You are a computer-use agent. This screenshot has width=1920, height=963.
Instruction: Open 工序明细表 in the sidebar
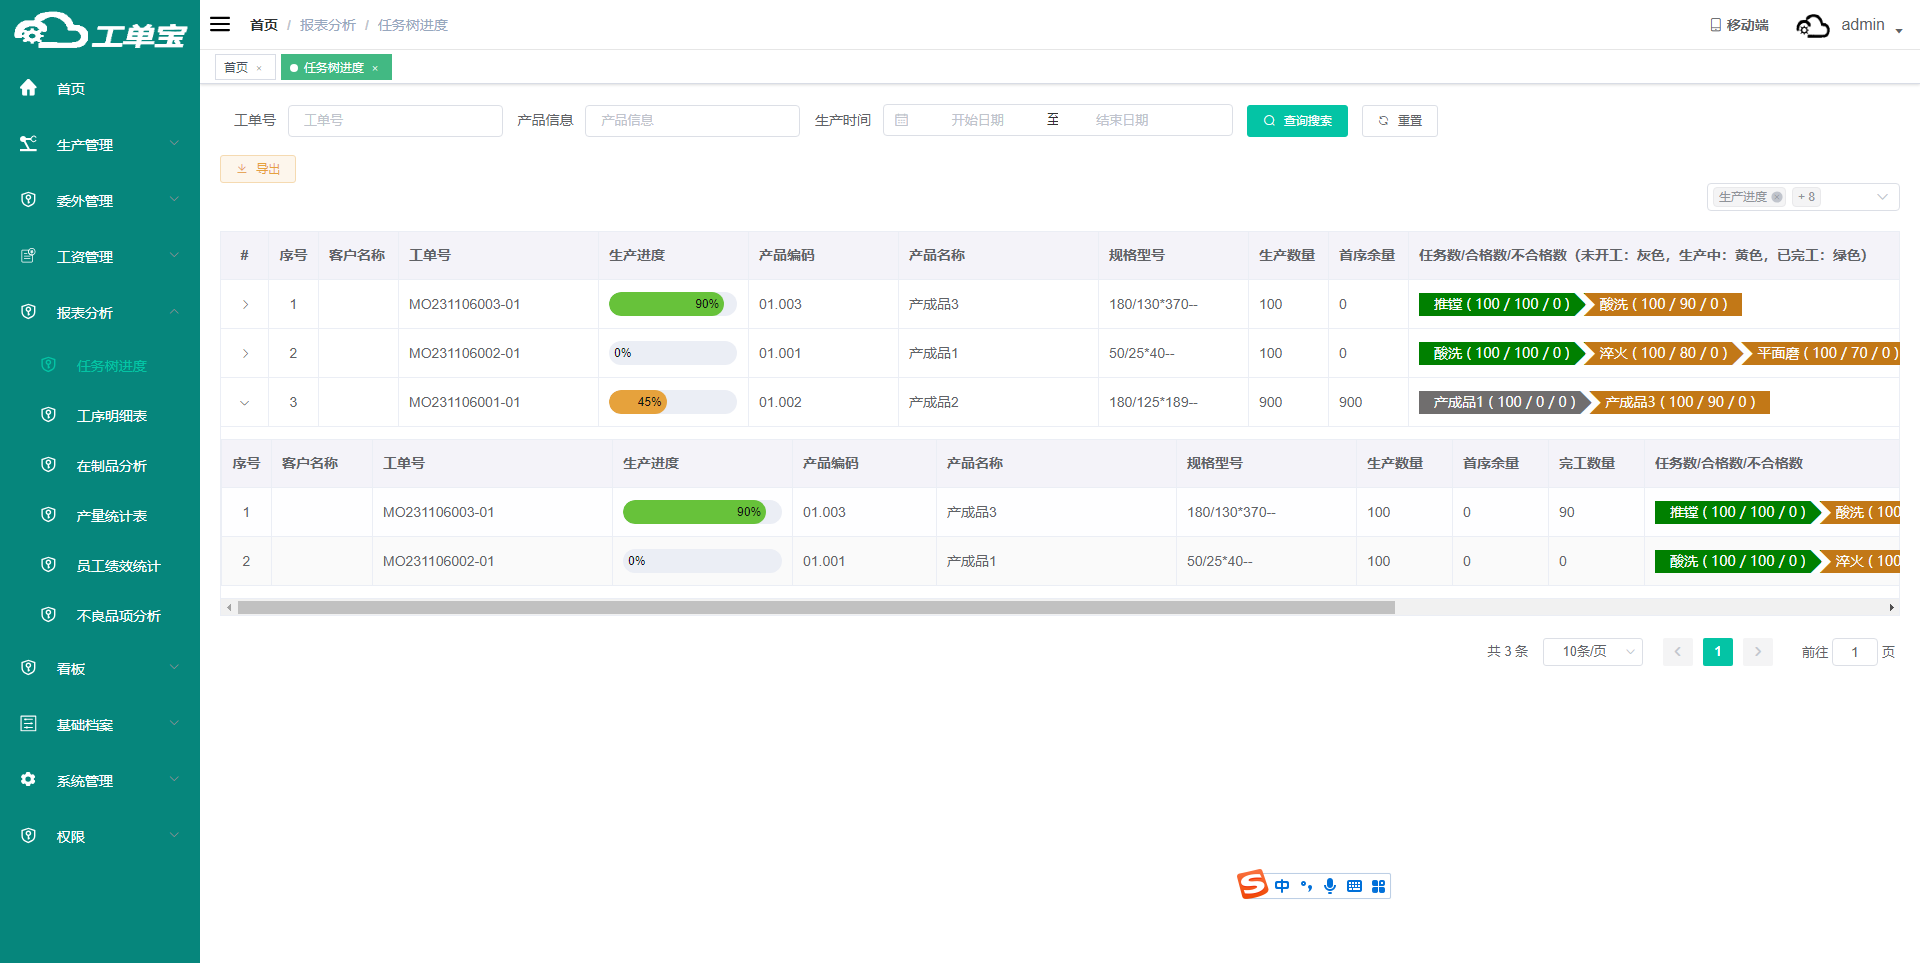click(111, 416)
